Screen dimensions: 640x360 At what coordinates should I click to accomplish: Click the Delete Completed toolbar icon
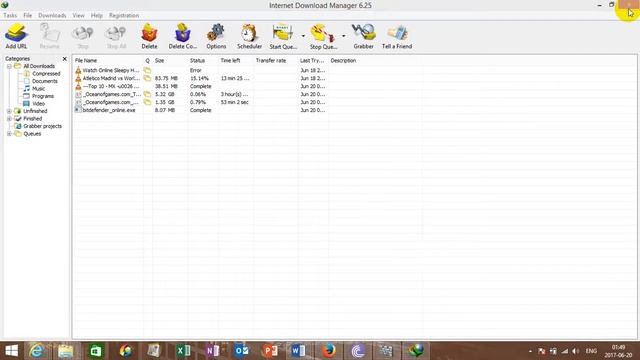pos(182,36)
